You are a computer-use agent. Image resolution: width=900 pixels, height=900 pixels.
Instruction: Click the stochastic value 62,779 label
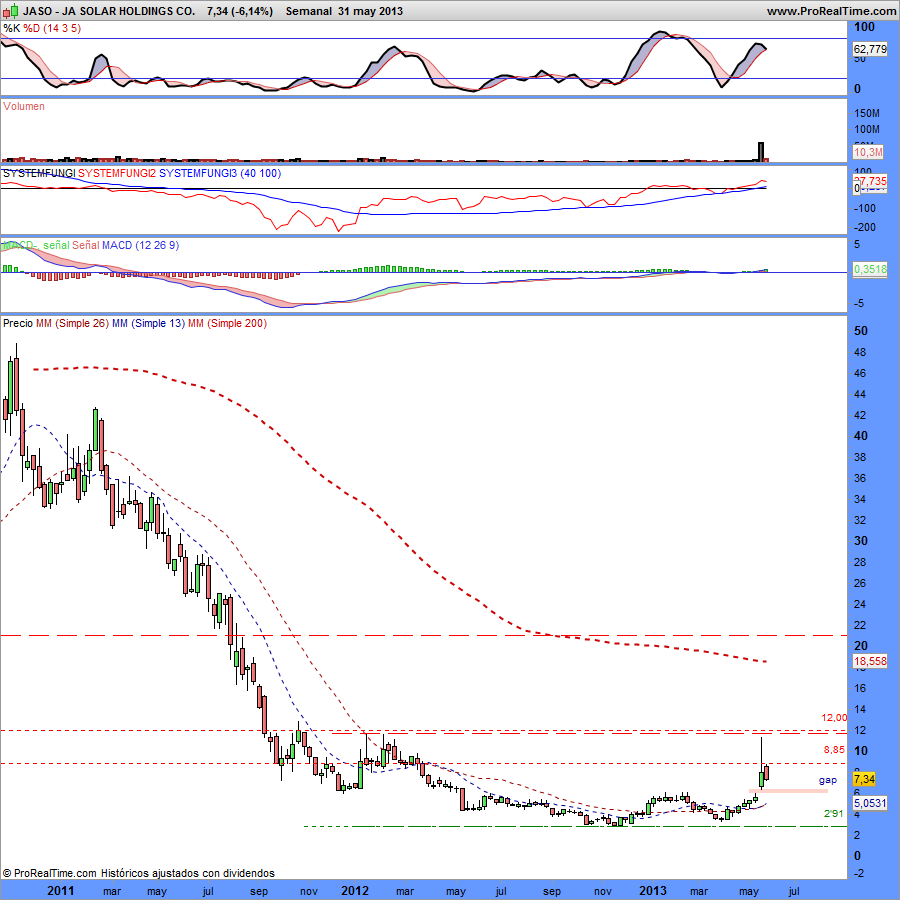tap(870, 49)
